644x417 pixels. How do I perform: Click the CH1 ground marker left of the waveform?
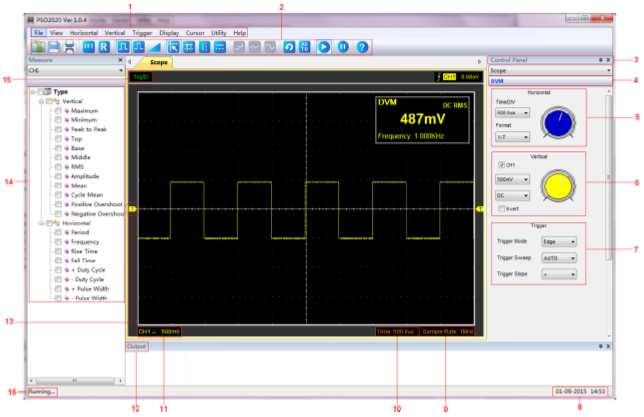(132, 209)
